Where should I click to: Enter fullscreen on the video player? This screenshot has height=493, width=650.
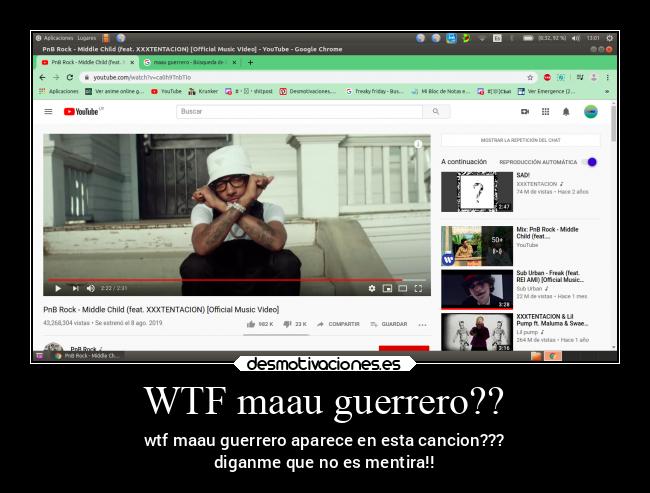418,289
